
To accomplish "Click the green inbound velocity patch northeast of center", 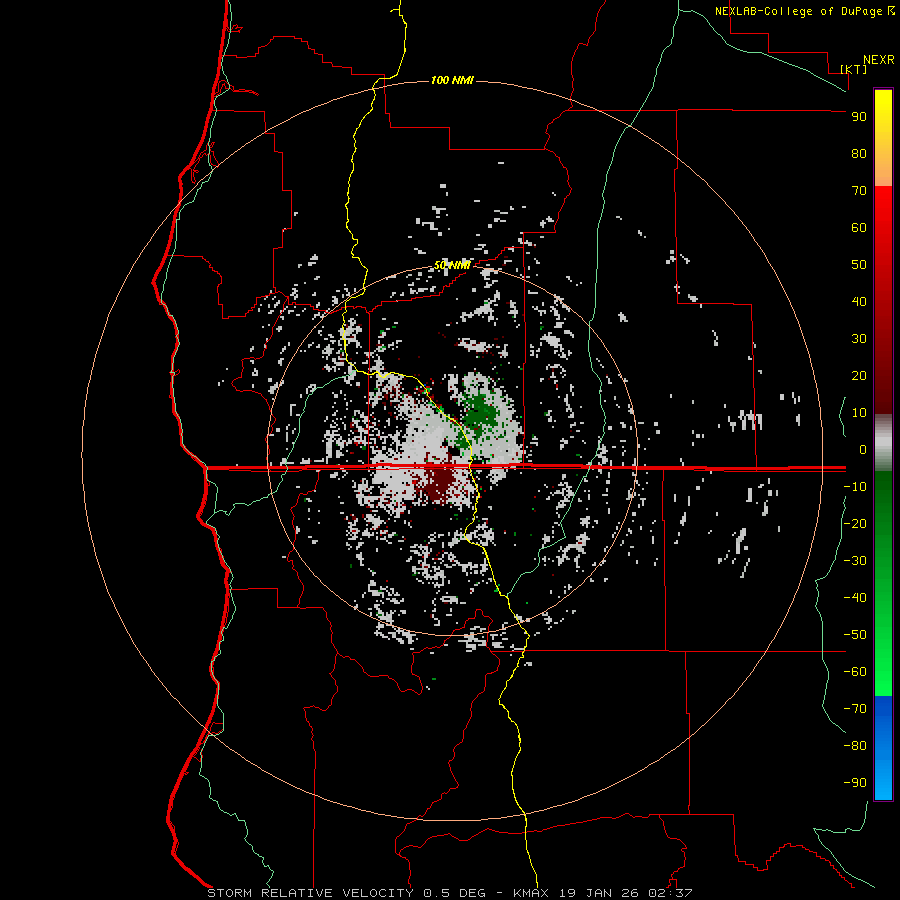I will click(x=480, y=414).
